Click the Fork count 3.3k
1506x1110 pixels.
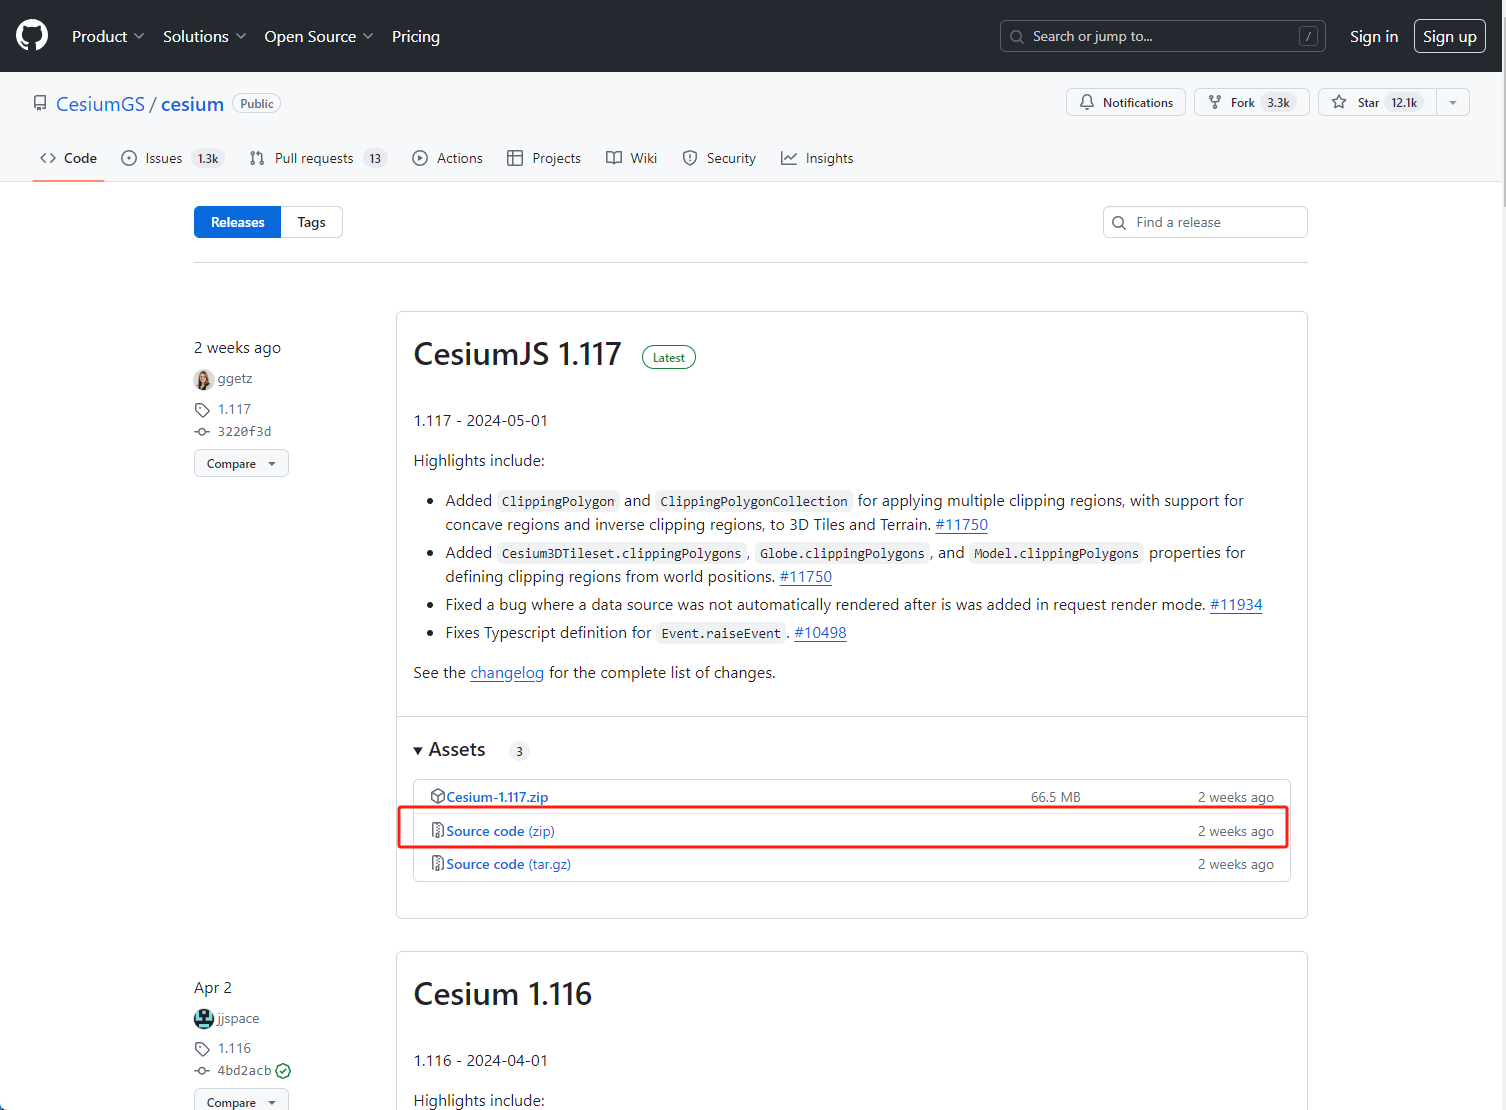click(x=1279, y=102)
